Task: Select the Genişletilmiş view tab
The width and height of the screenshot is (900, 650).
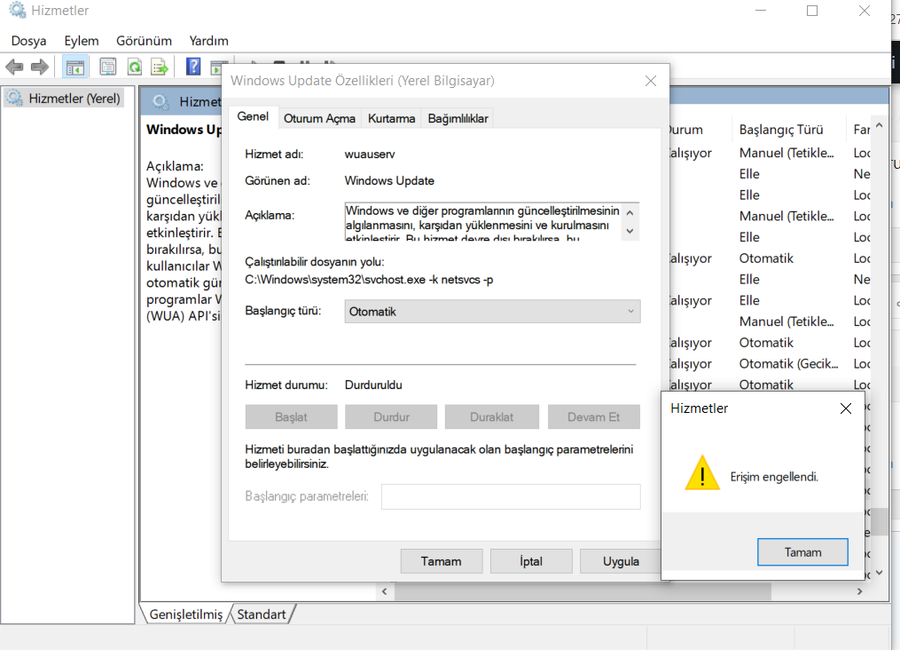Action: (186, 614)
